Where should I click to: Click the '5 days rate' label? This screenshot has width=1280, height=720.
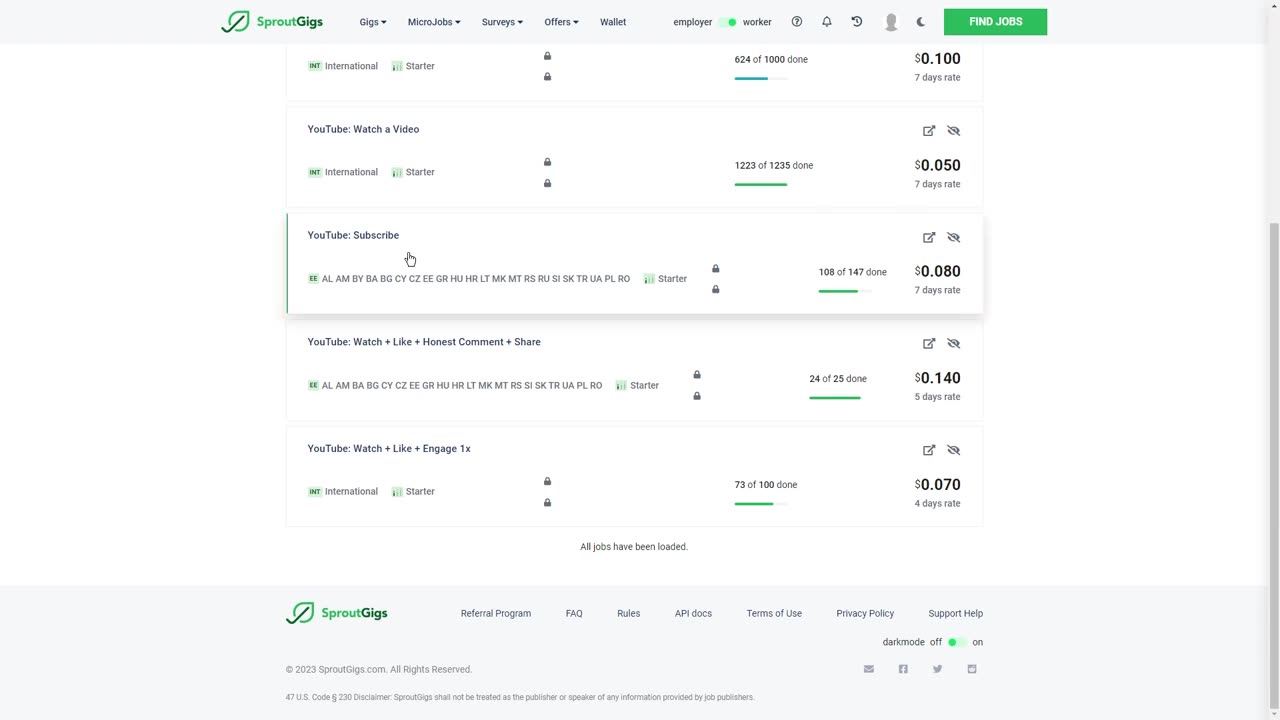point(937,397)
